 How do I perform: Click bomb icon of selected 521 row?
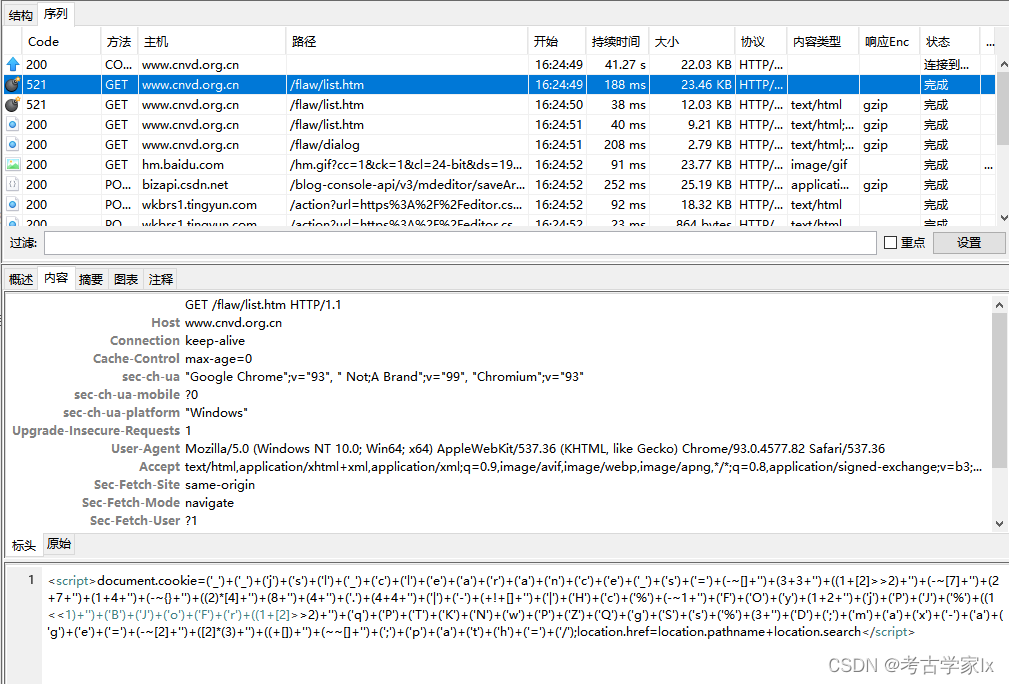(x=13, y=84)
